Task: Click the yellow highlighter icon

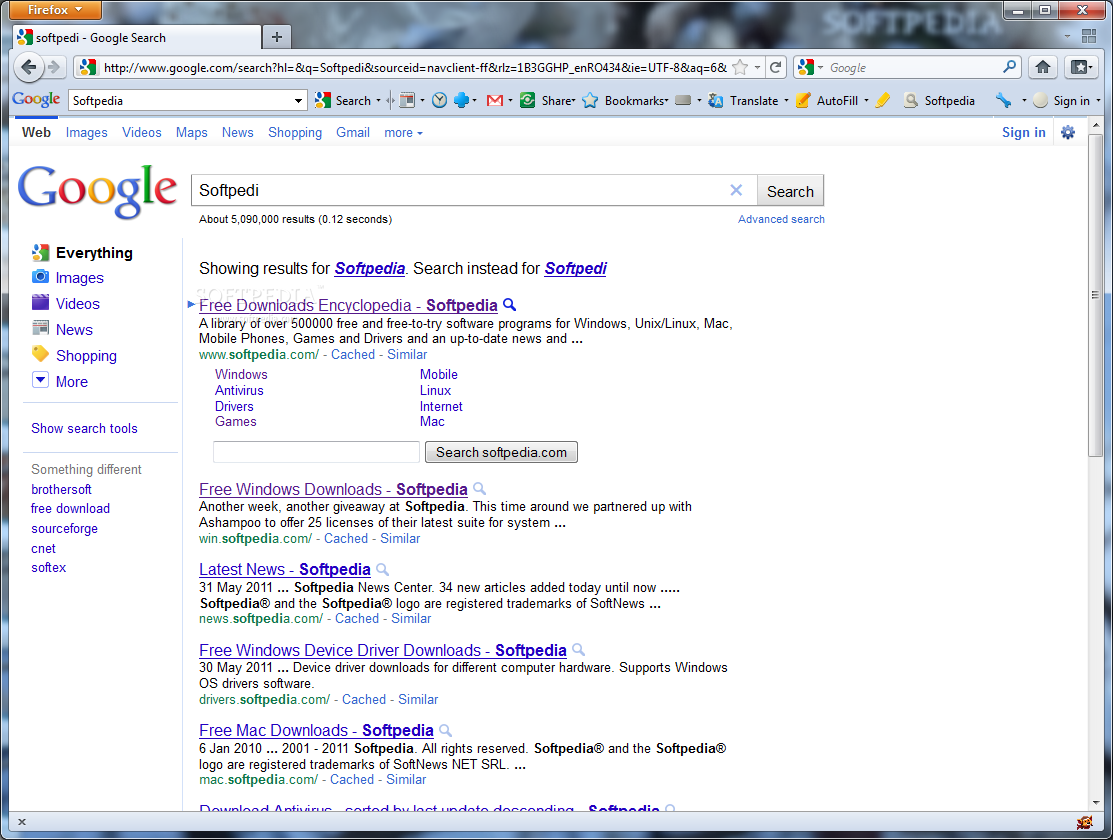Action: 882,101
